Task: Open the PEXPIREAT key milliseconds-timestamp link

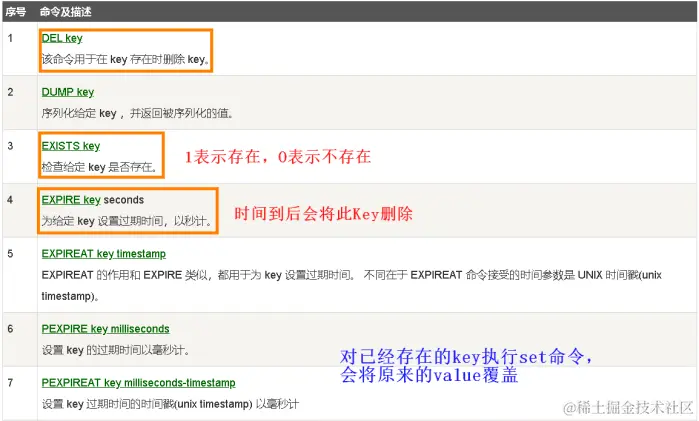Action: (138, 383)
